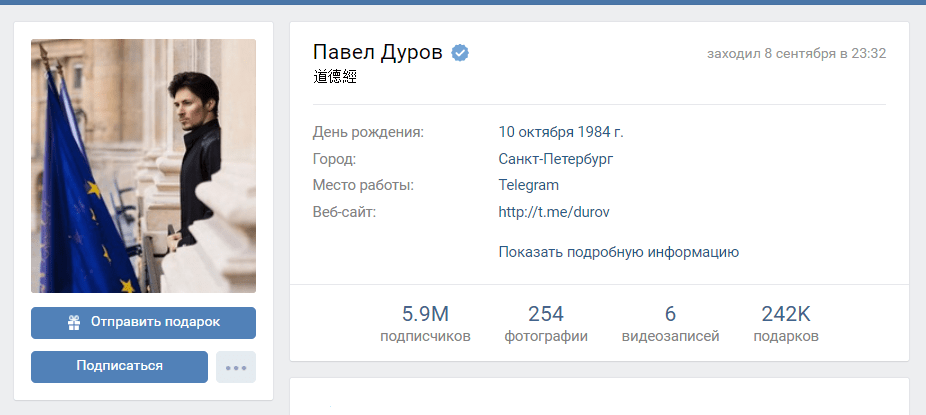The image size is (926, 415).
Task: Click the gift icon in the send gift button
Action: coord(74,322)
